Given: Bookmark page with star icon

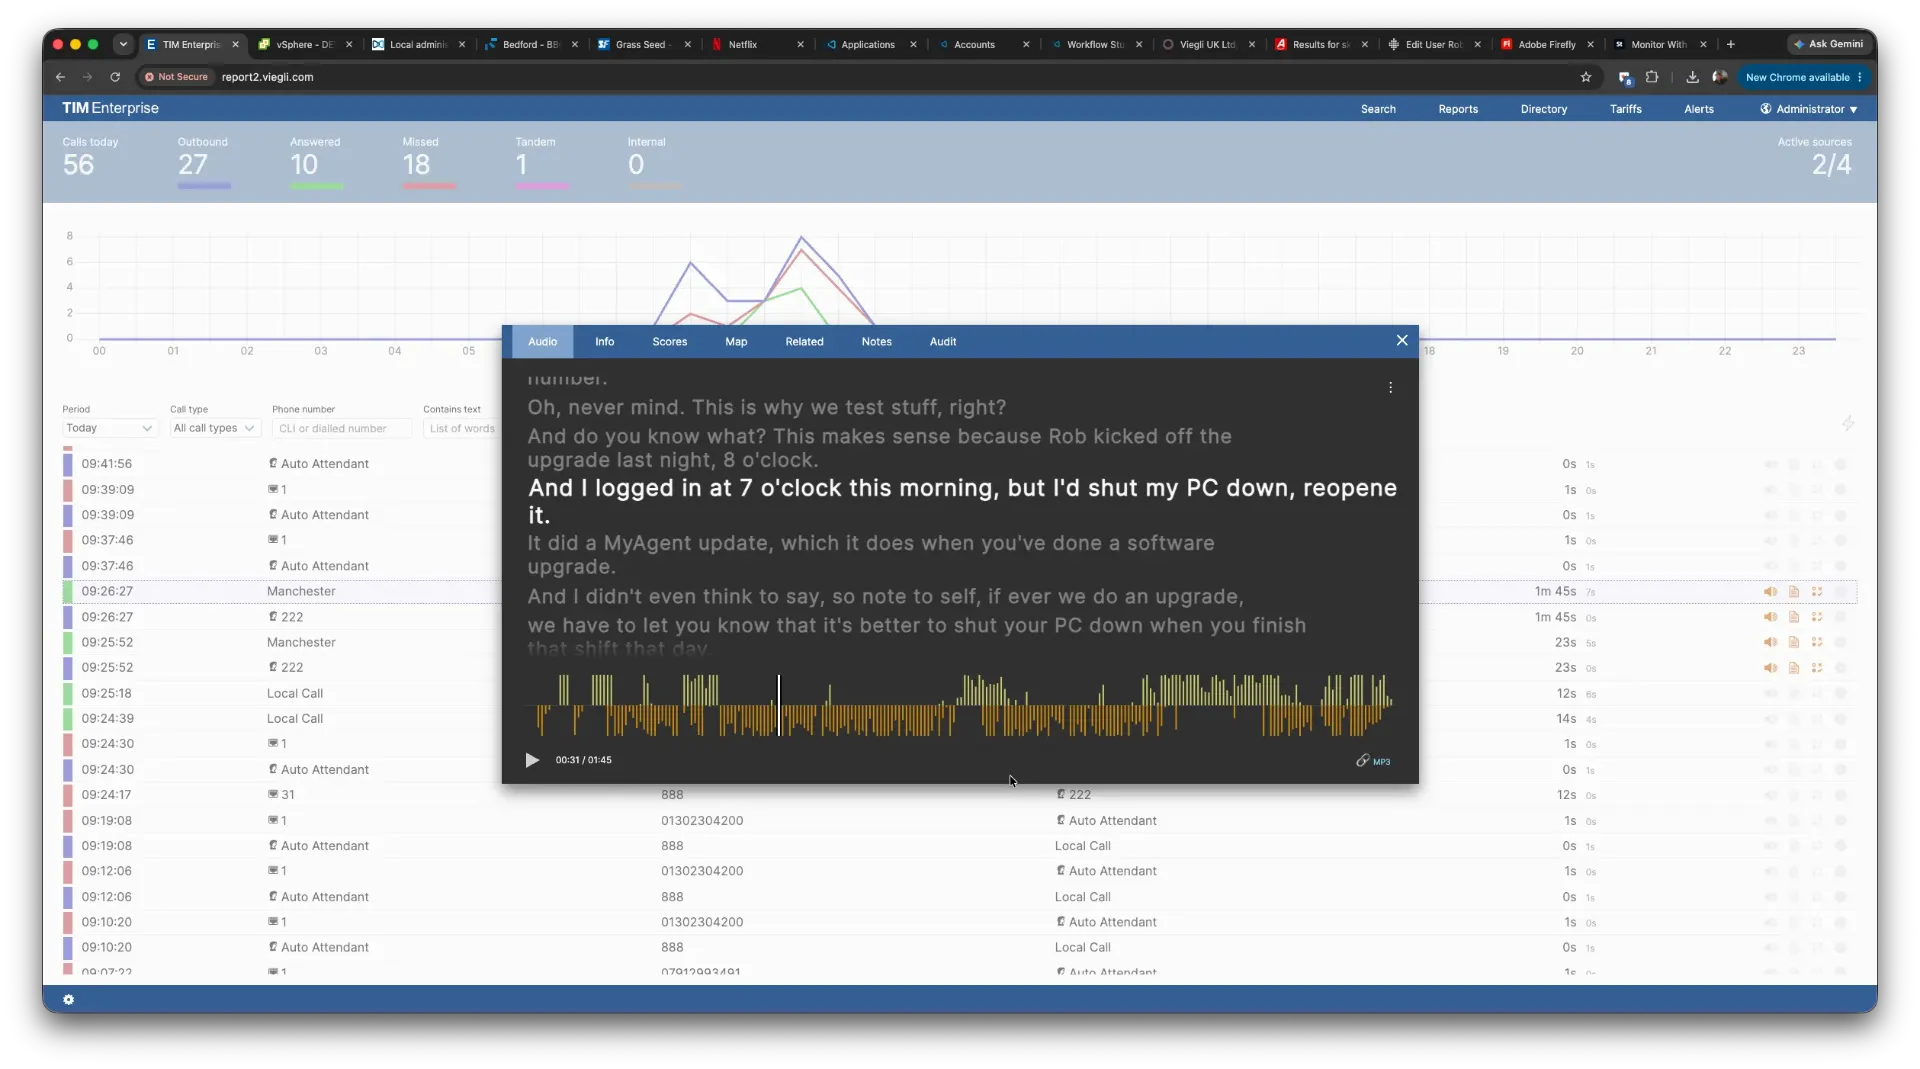Looking at the screenshot, I should (x=1586, y=77).
